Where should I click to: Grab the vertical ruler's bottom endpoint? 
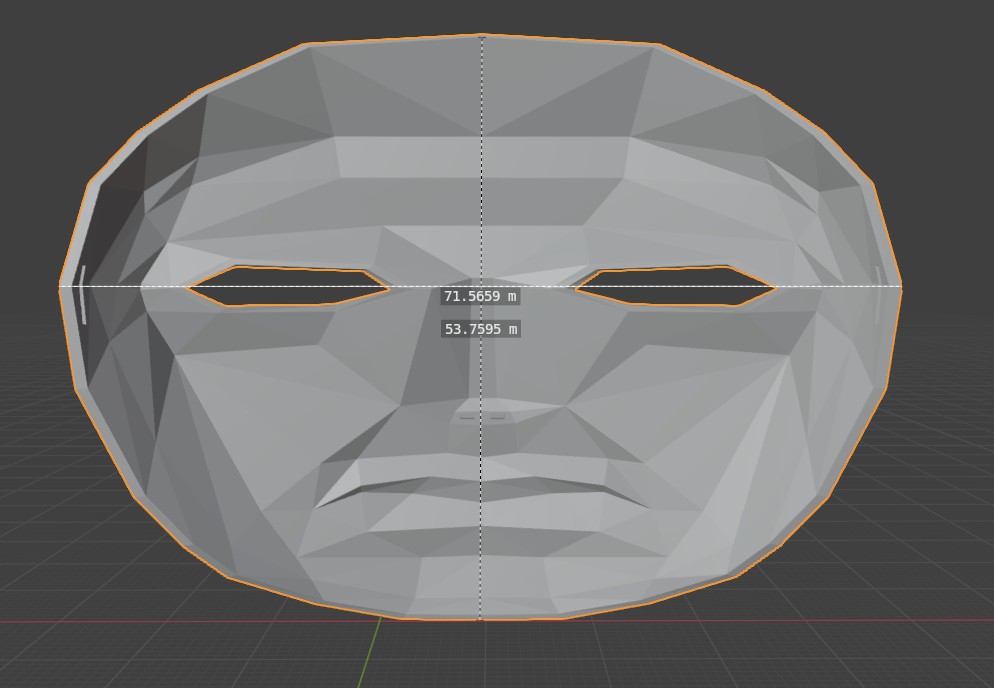482,618
